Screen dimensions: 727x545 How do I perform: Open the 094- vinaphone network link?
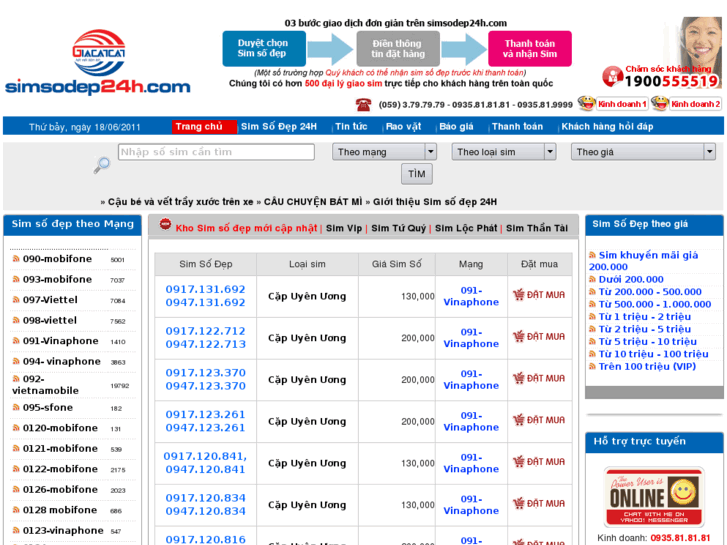[61, 361]
